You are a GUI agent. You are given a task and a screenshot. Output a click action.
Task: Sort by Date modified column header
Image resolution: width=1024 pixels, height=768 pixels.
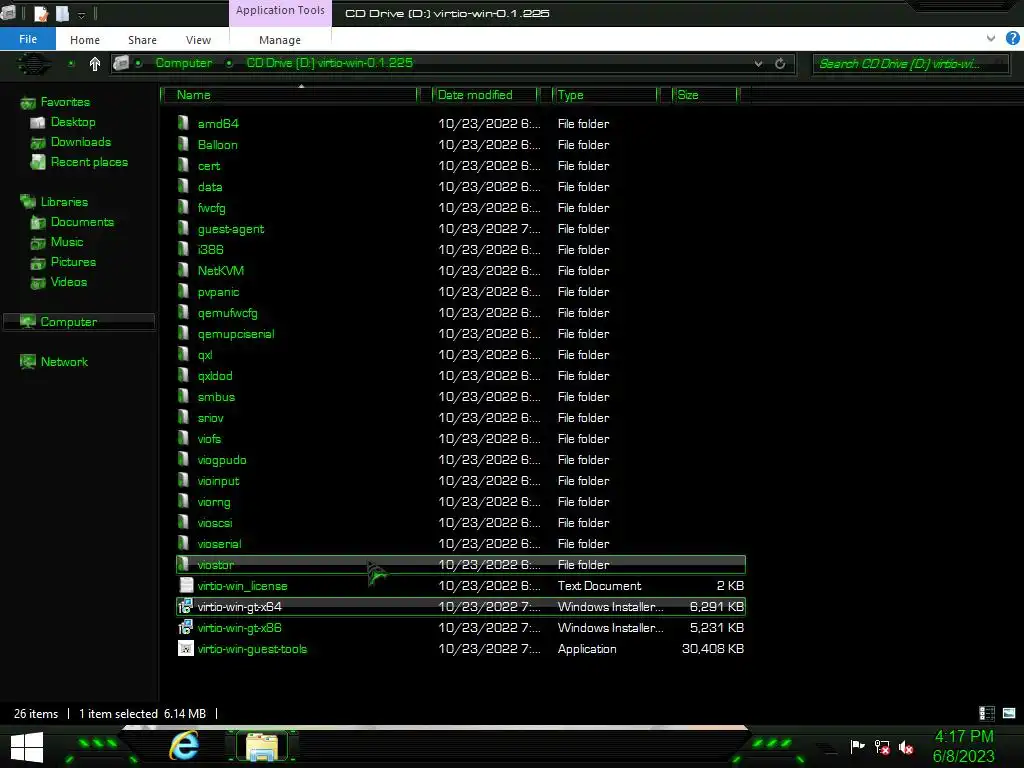pyautogui.click(x=484, y=95)
